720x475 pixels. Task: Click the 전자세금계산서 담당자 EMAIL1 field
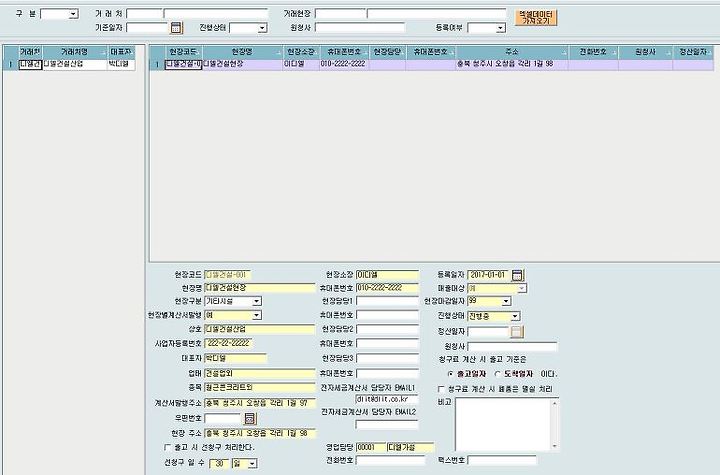click(387, 399)
